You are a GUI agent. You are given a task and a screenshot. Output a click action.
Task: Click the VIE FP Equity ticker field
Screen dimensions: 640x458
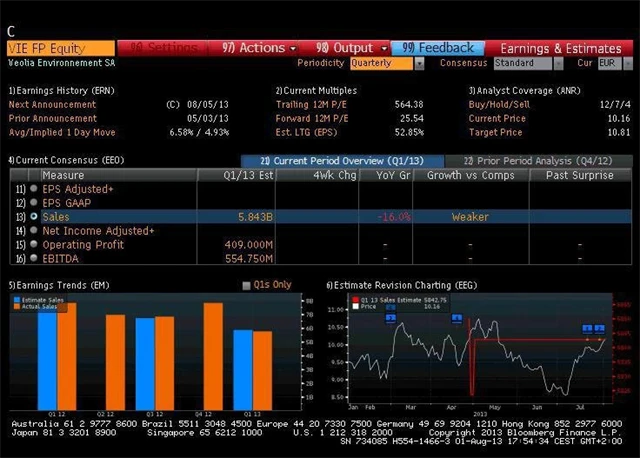[x=60, y=47]
